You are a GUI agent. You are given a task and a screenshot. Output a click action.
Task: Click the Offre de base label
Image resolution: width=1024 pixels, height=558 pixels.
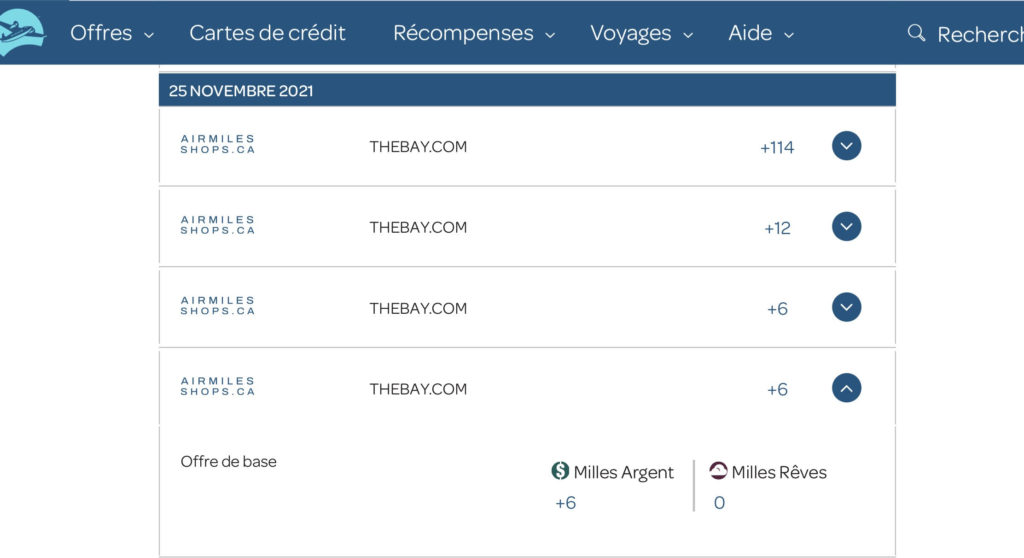point(229,462)
